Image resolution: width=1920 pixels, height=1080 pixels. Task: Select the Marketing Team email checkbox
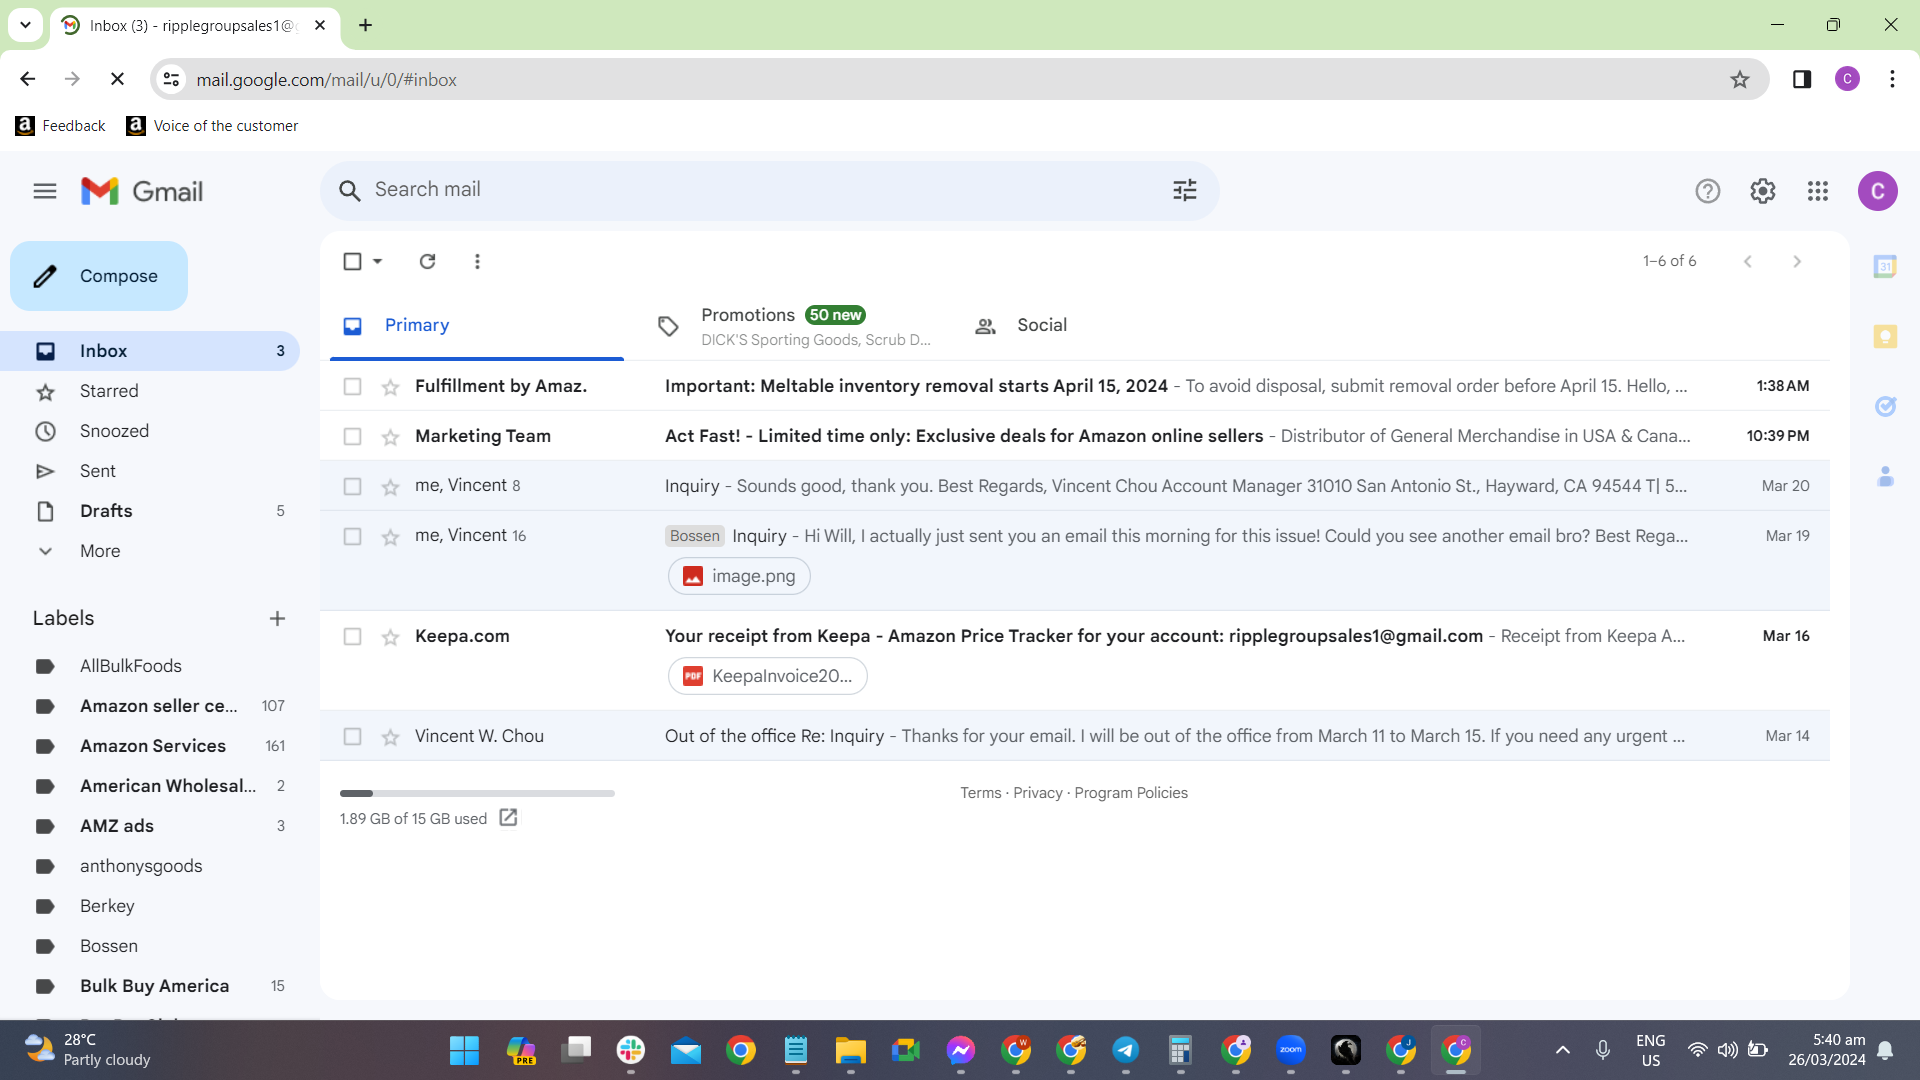352,436
